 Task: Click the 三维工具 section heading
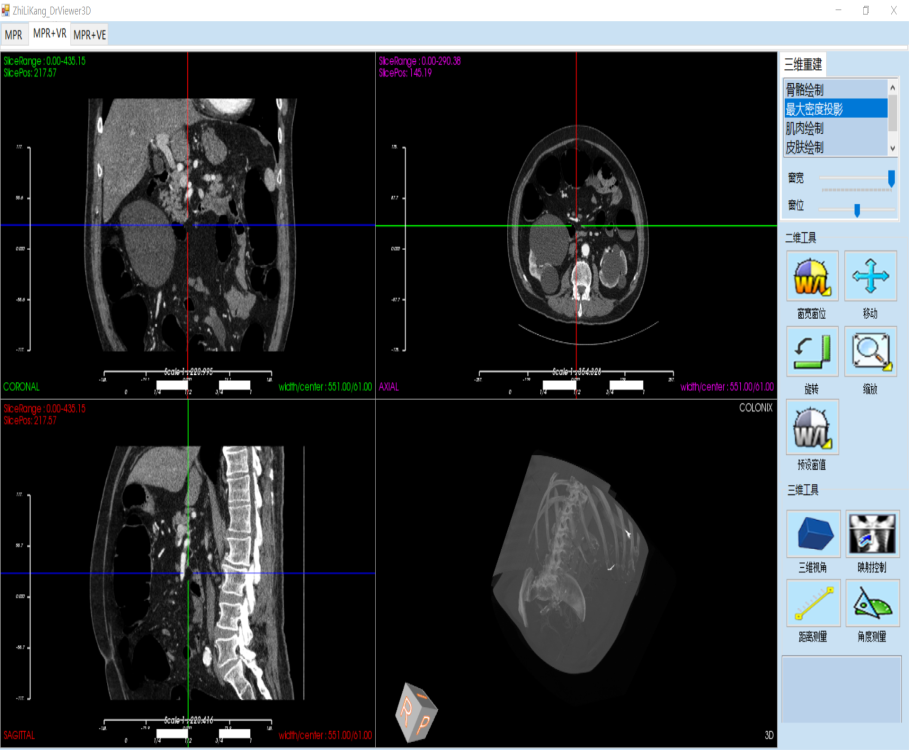[x=803, y=490]
